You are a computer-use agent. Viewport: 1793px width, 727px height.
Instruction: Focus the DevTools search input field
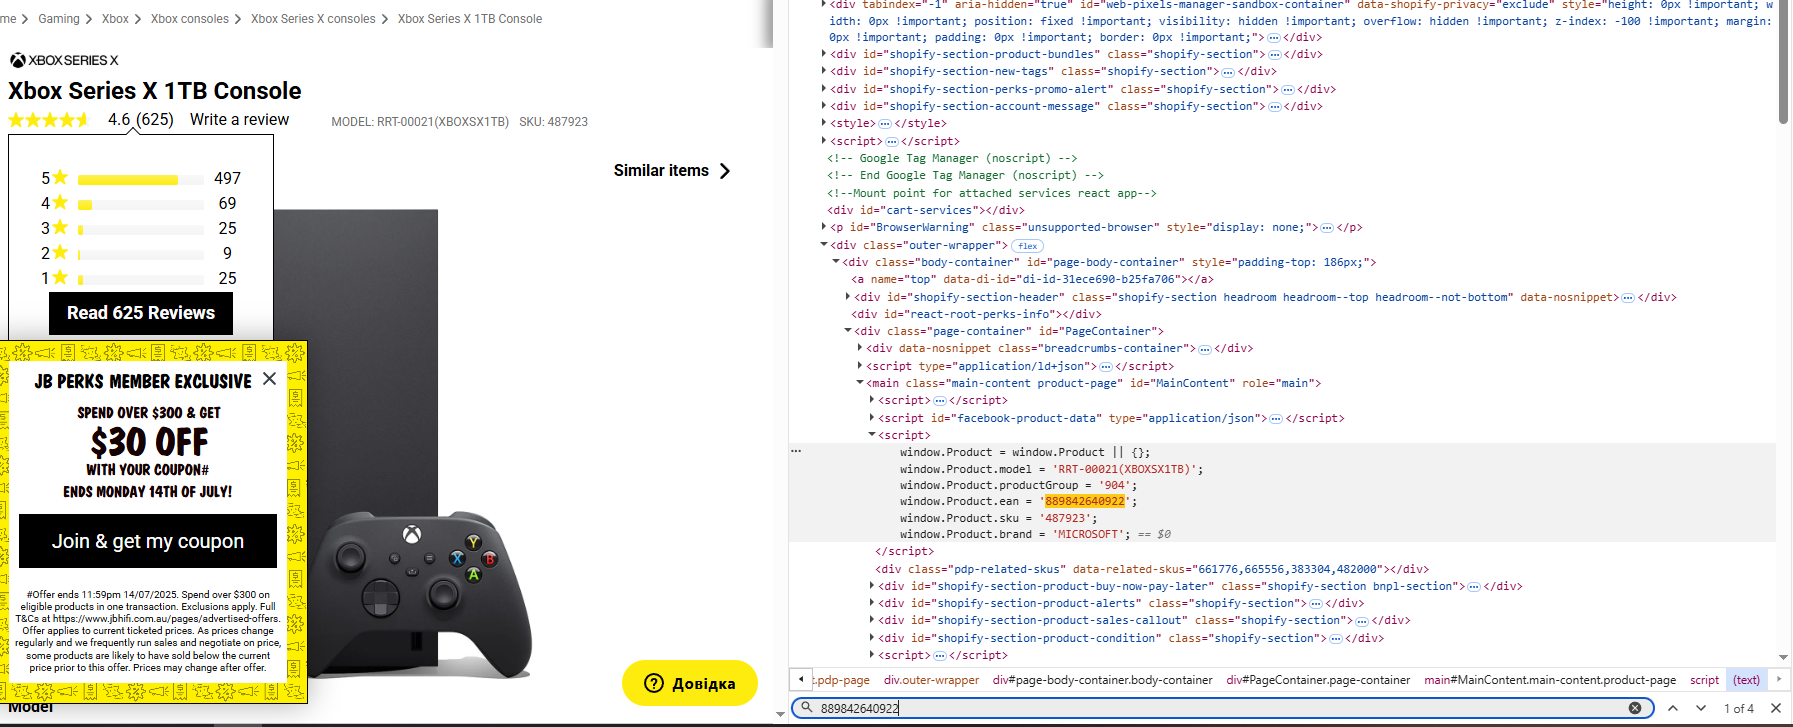(x=1220, y=708)
